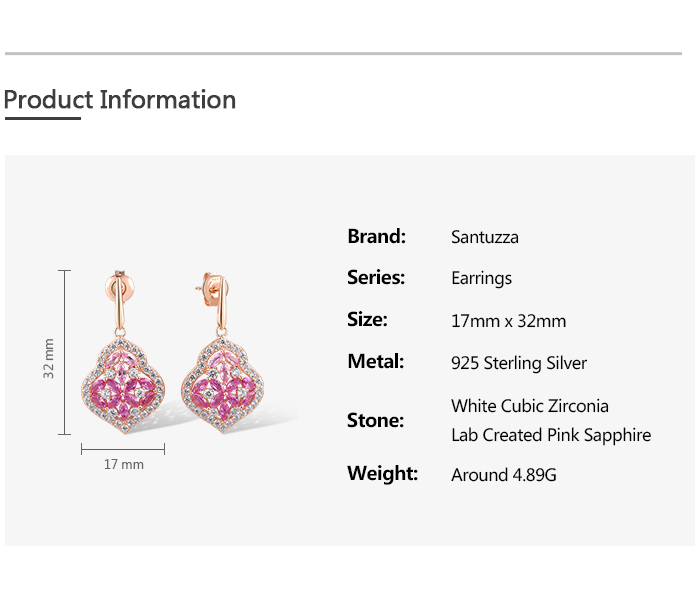Screen dimensions: 700x596
Task: Select the Series label
Action: (376, 278)
